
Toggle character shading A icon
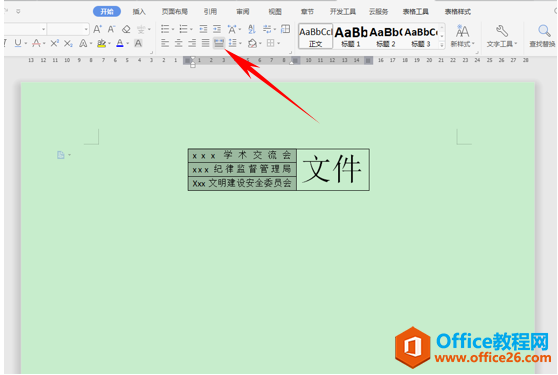pos(138,43)
